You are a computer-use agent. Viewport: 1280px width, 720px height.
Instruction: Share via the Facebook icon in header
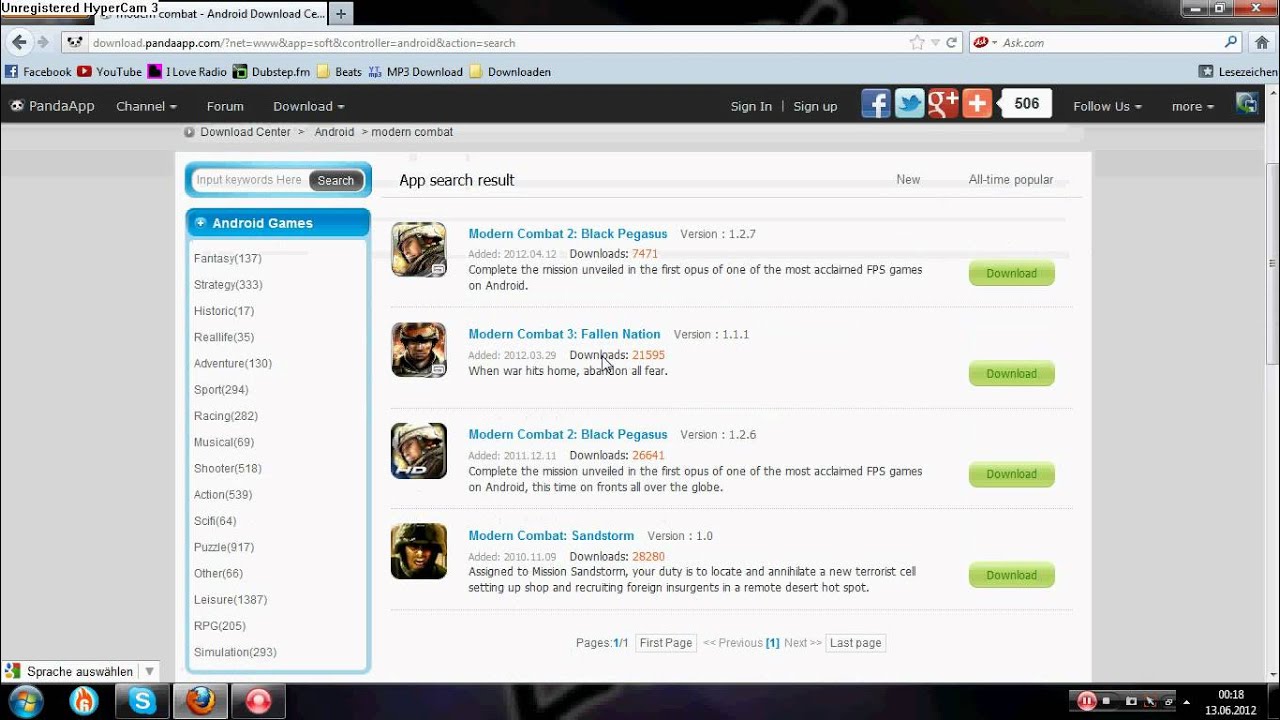pos(876,104)
